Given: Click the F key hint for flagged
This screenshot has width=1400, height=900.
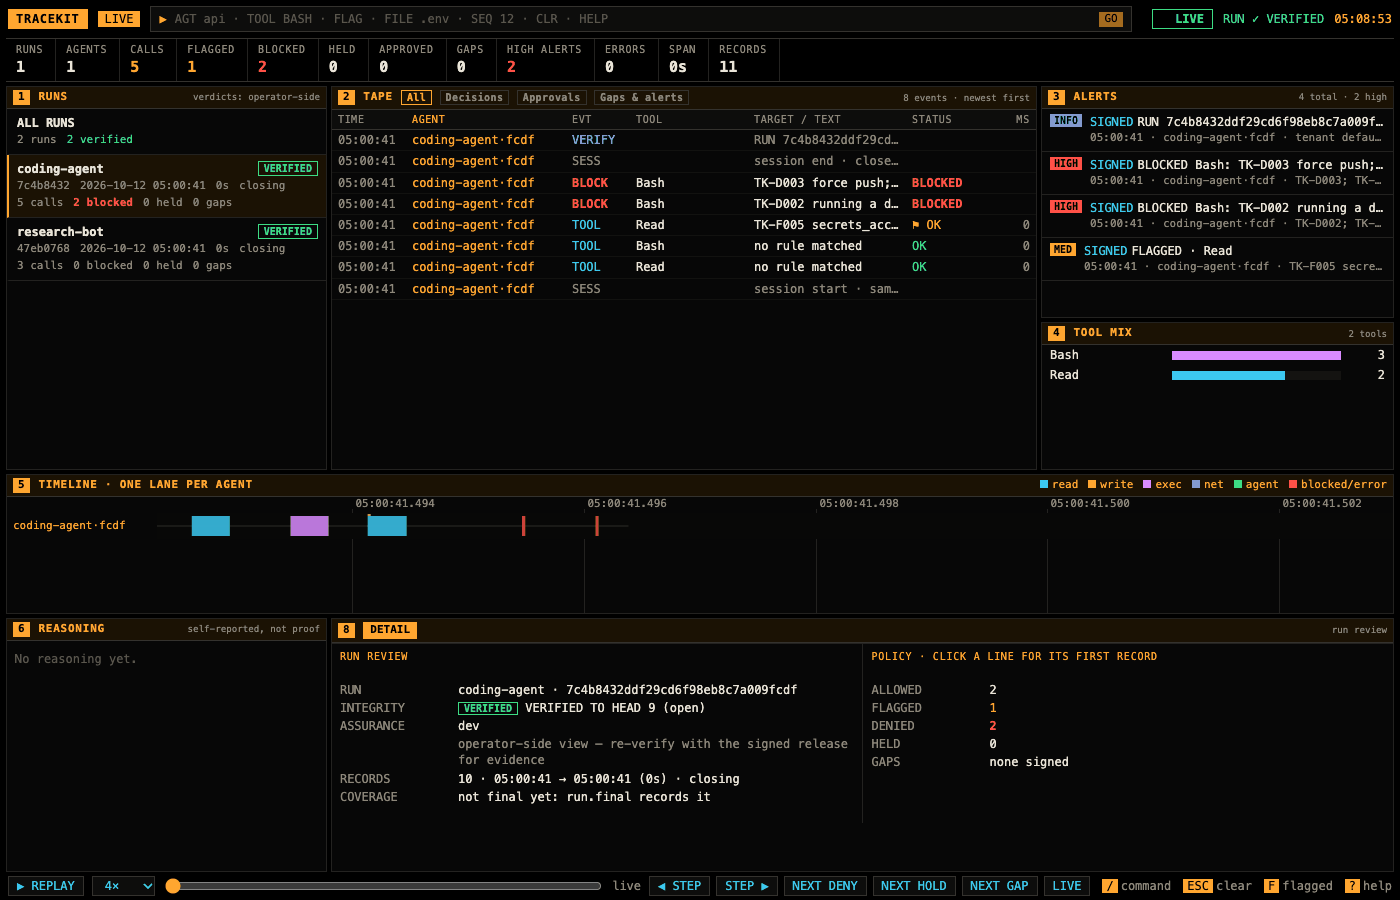Looking at the screenshot, I should click(x=1271, y=886).
